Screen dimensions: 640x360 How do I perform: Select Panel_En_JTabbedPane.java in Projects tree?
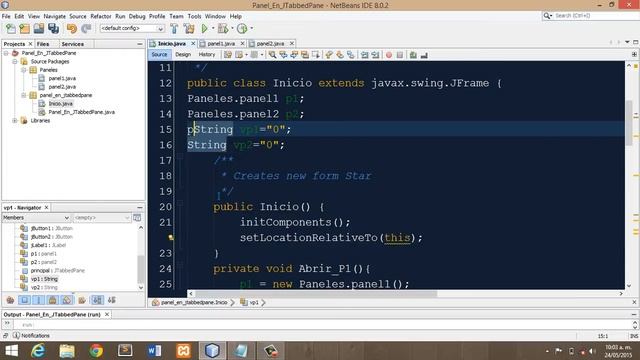82,112
